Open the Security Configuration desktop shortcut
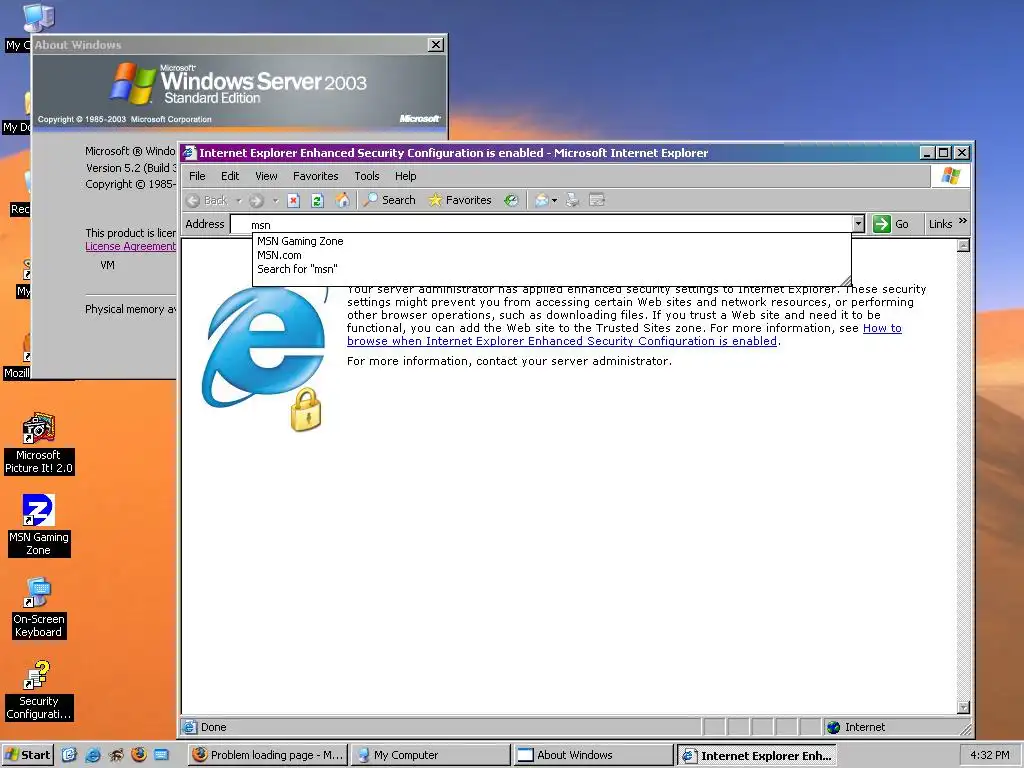Image resolution: width=1024 pixels, height=768 pixels. click(39, 690)
